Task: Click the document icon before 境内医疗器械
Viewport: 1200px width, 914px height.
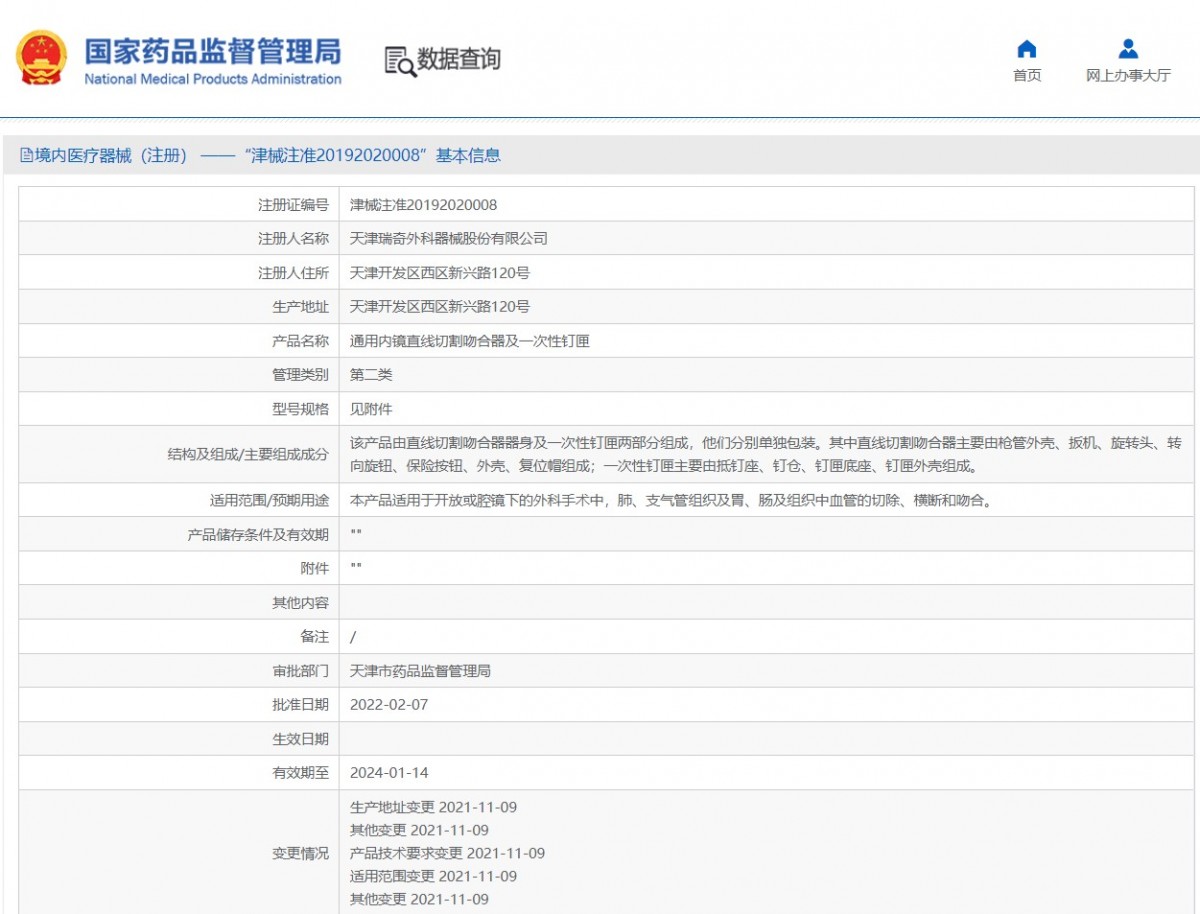Action: point(26,156)
